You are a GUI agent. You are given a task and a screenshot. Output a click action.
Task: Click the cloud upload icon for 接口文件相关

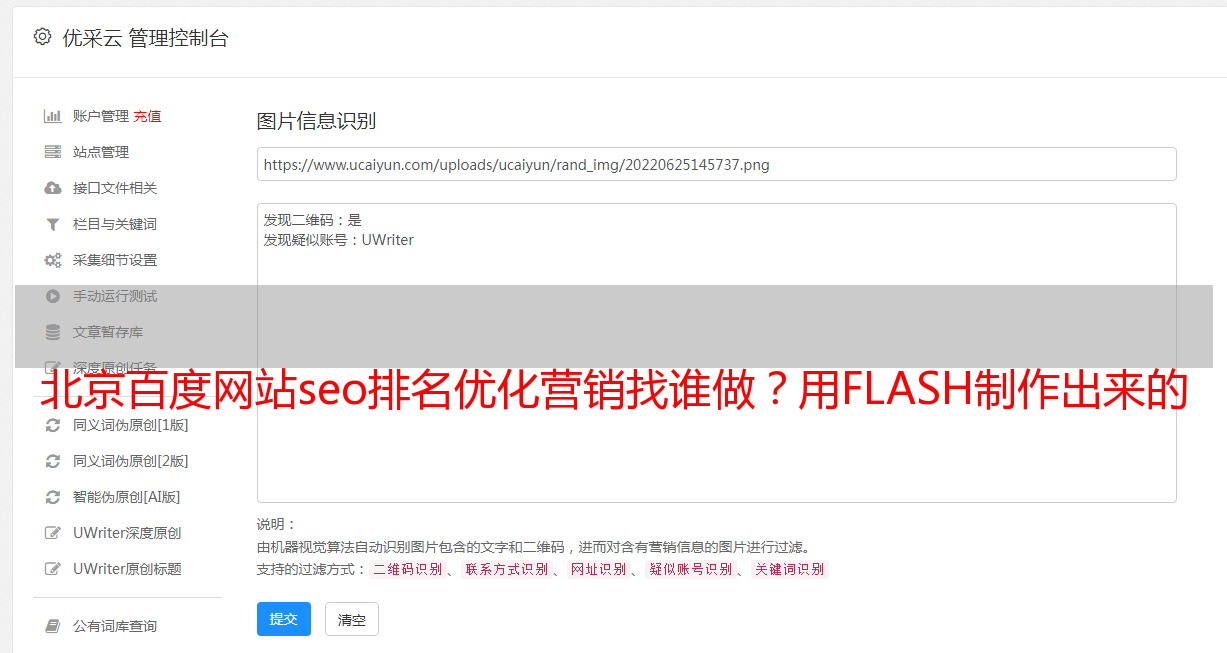(53, 188)
